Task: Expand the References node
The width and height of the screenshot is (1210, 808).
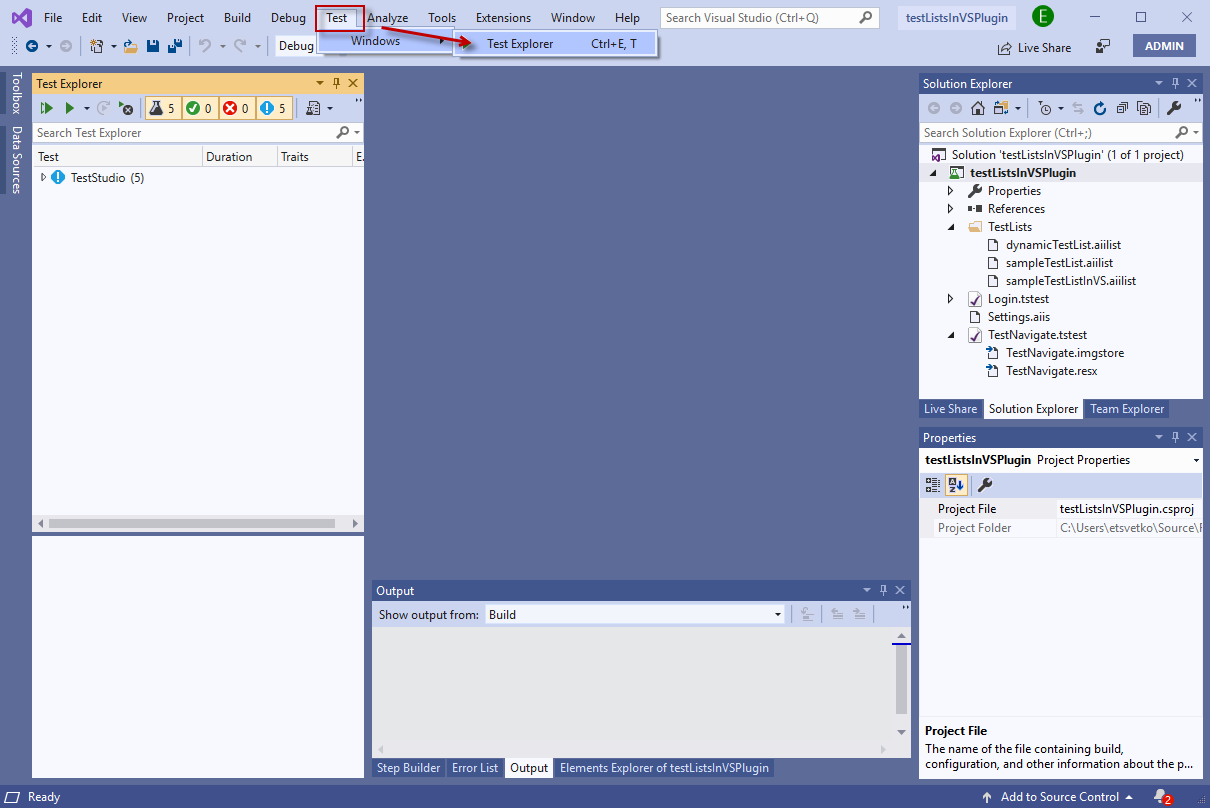Action: click(x=951, y=209)
